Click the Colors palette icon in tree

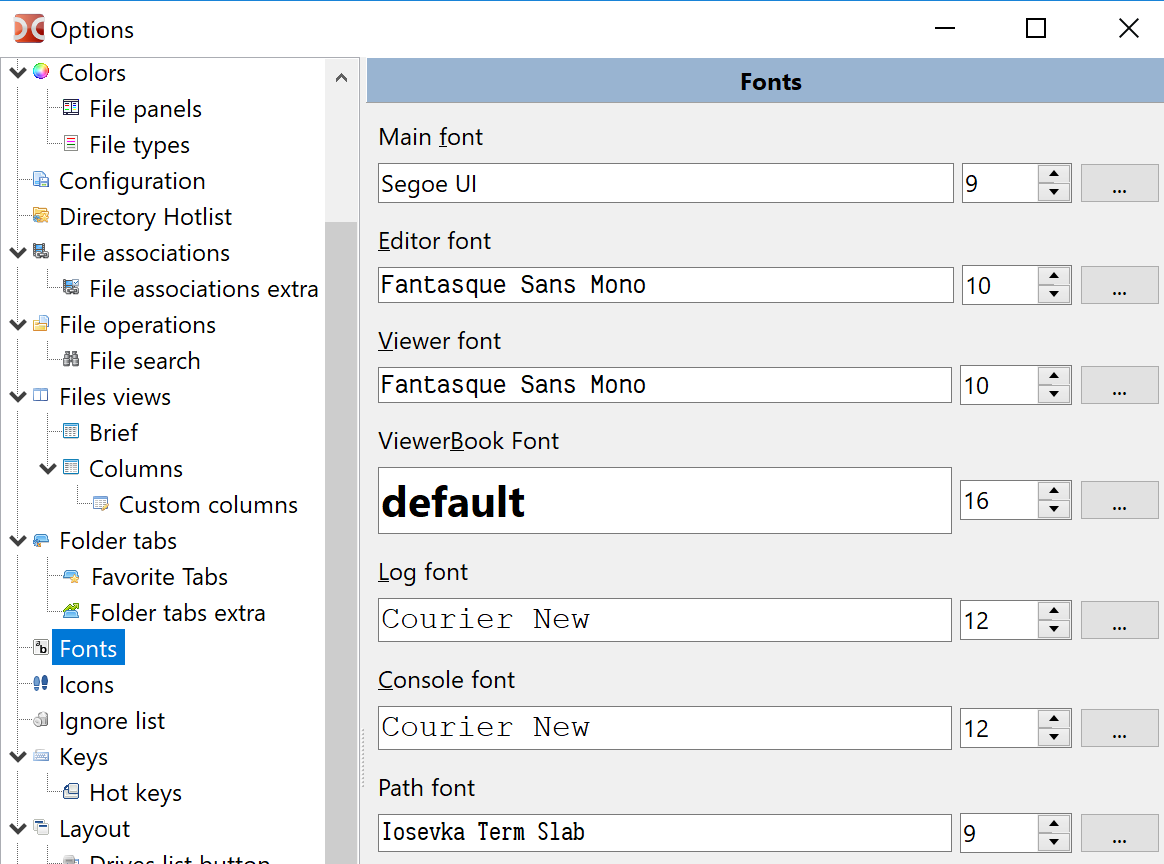[x=40, y=72]
